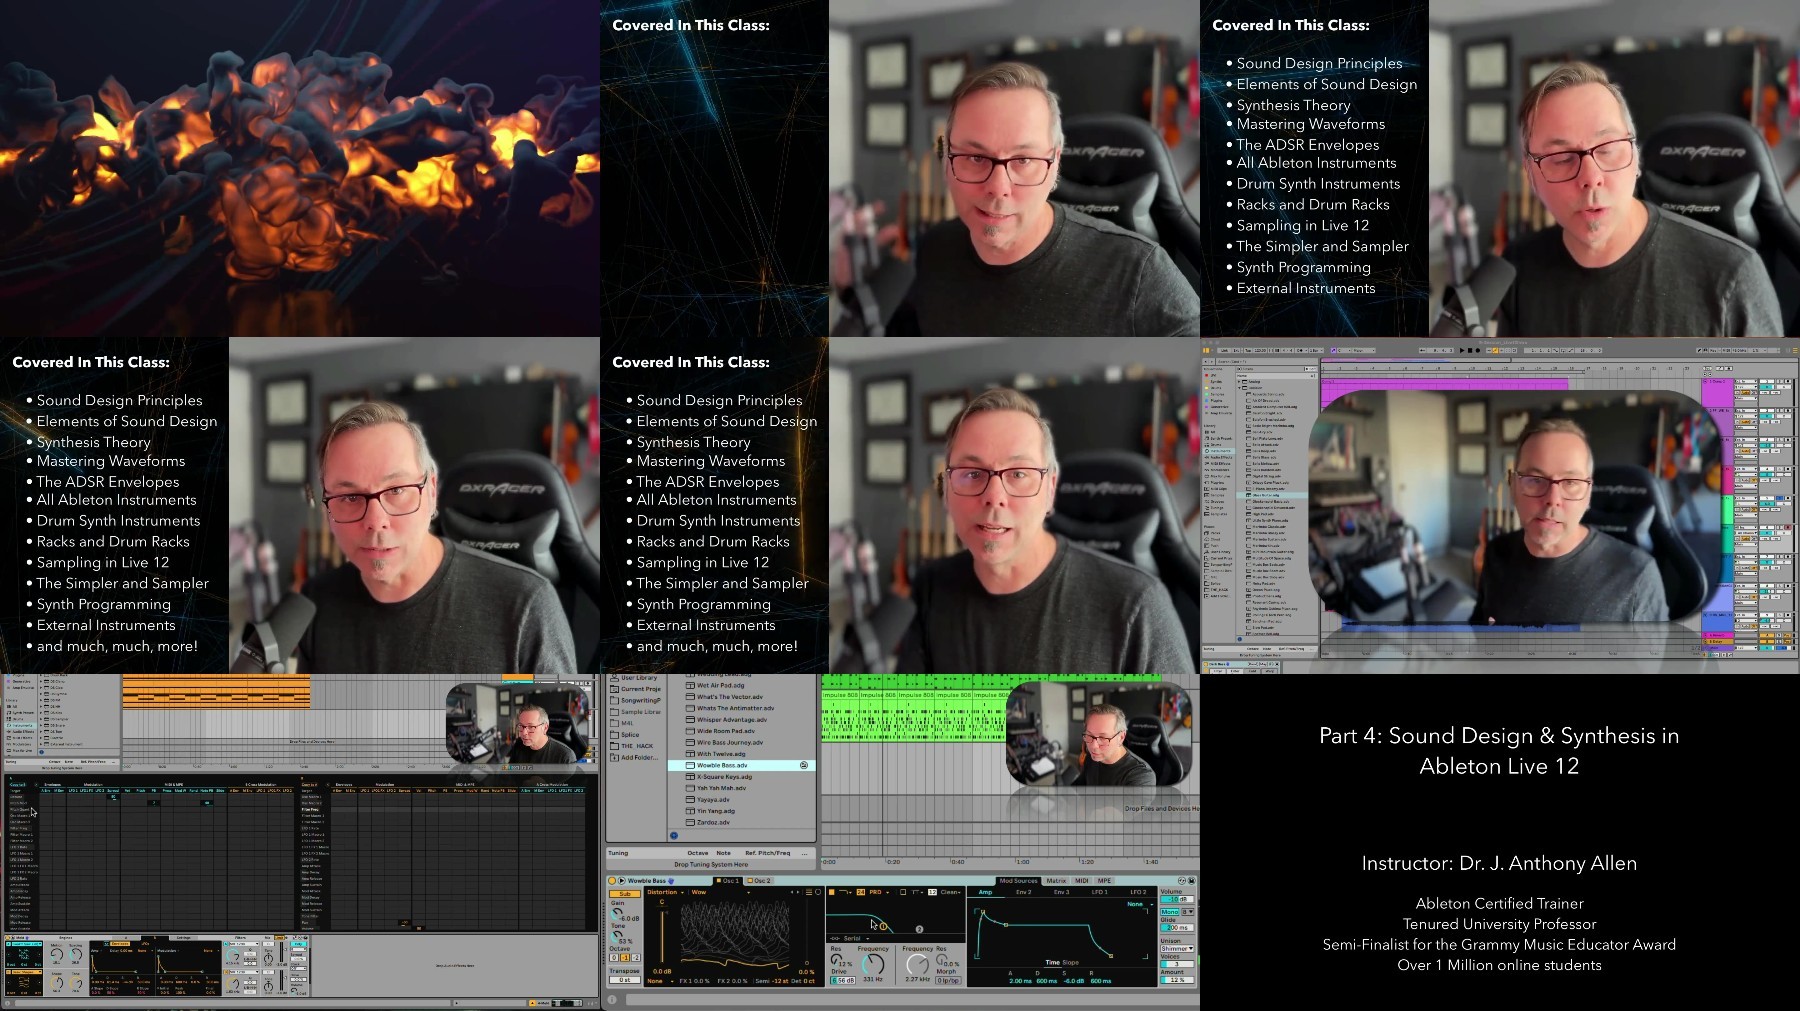Viewport: 1800px width, 1011px height.
Task: Select the -1 Octave button
Action: 625,958
